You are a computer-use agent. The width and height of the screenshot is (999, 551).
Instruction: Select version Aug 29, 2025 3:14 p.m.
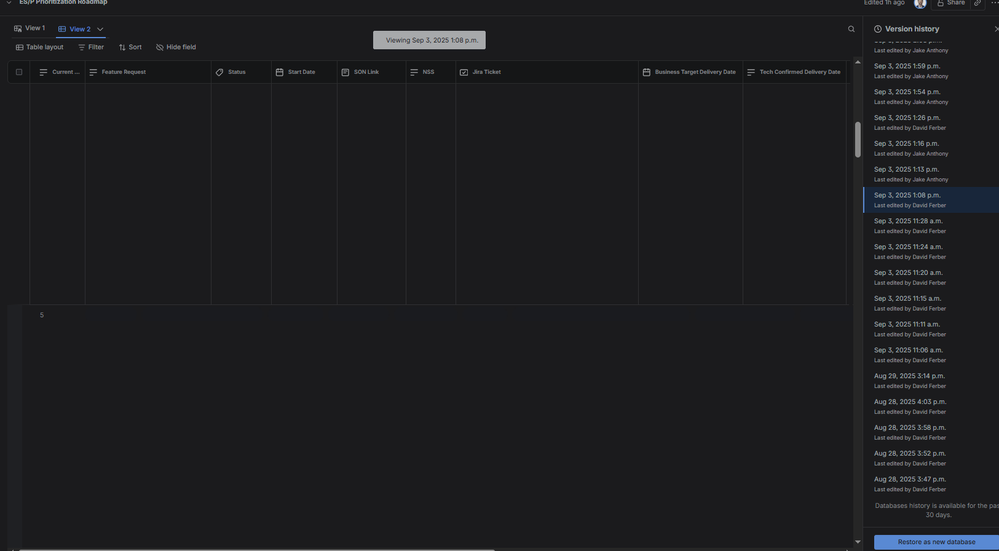pos(931,380)
